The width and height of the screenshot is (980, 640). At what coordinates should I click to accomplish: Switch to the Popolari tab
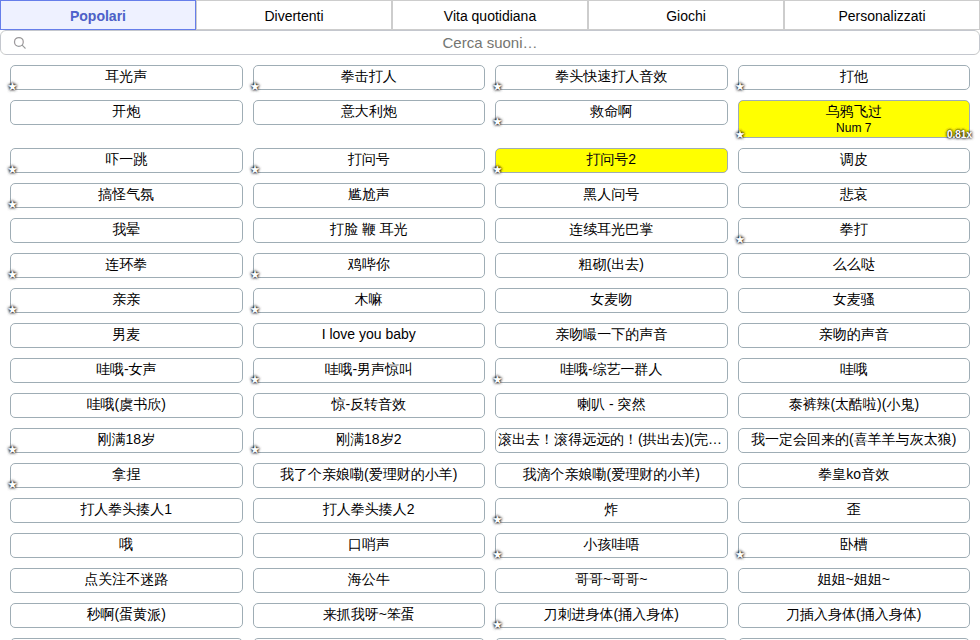(x=98, y=16)
